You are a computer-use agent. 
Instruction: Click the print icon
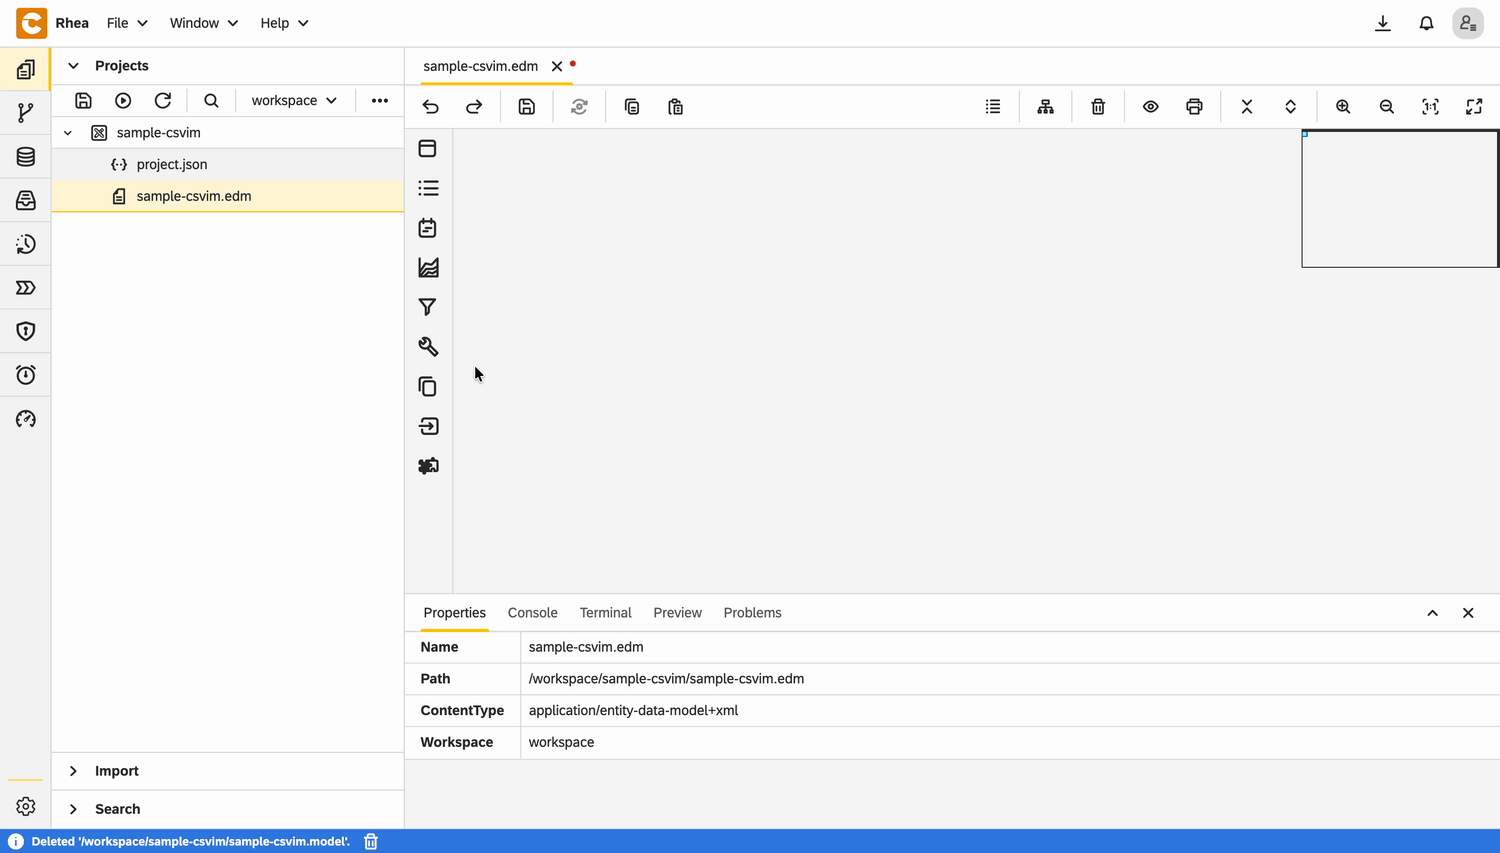[1194, 107]
